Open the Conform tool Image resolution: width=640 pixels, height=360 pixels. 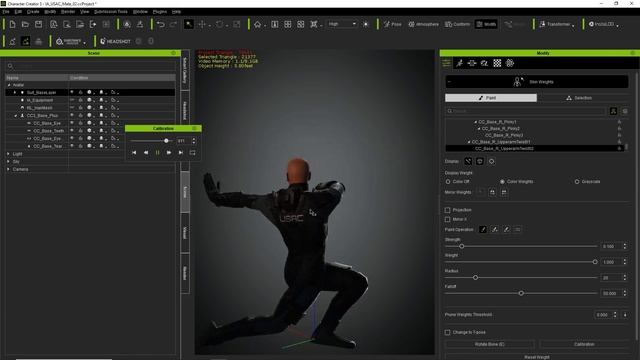[x=458, y=24]
